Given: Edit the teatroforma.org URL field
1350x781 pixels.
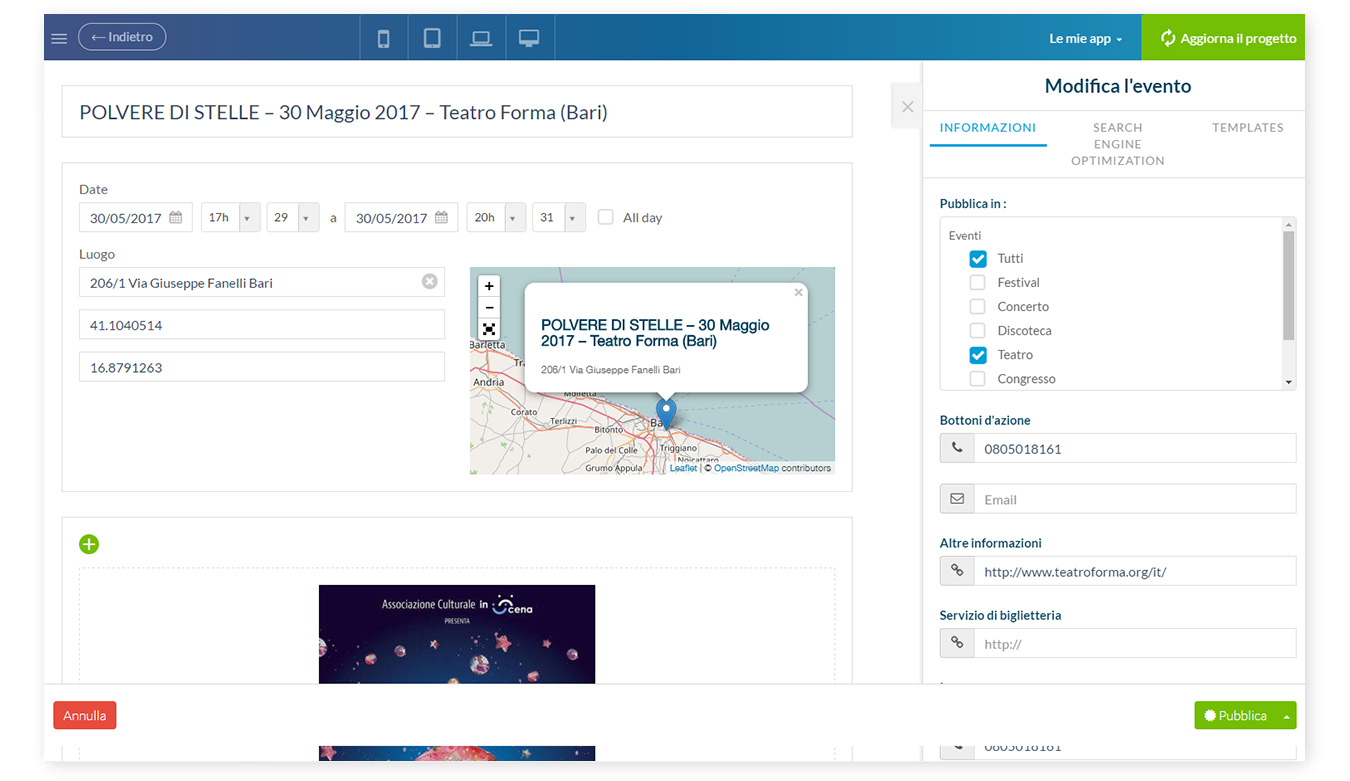Looking at the screenshot, I should pyautogui.click(x=1135, y=571).
